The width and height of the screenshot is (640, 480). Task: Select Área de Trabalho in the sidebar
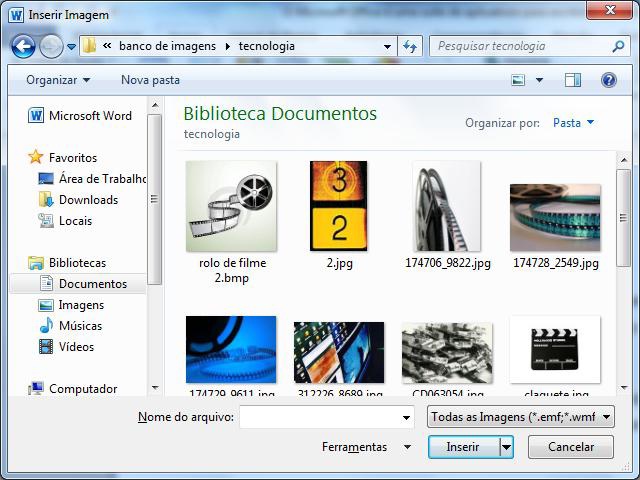(102, 178)
